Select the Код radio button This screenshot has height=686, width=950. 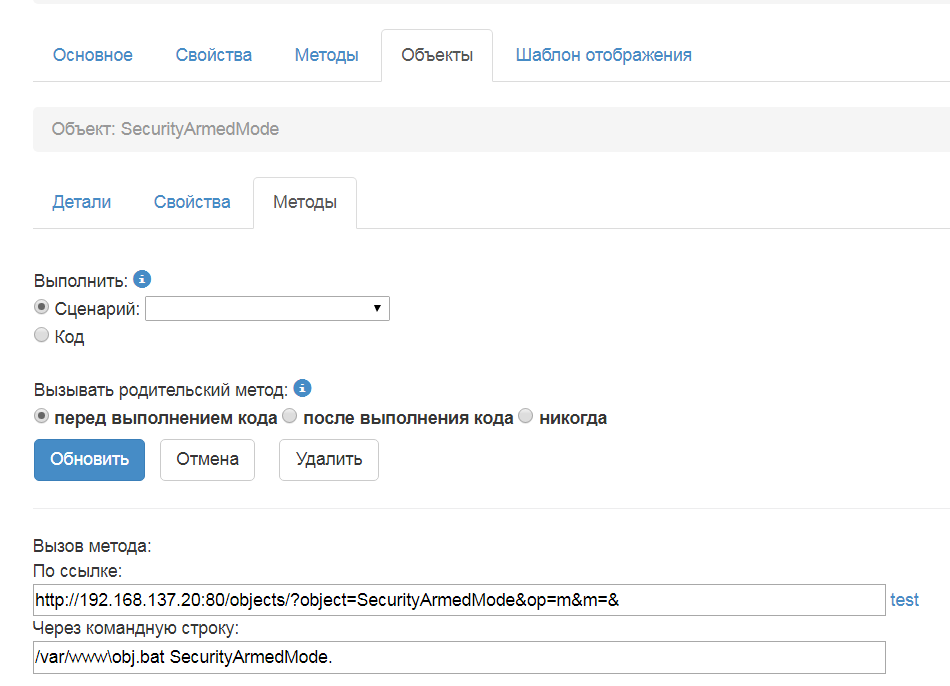[42, 336]
